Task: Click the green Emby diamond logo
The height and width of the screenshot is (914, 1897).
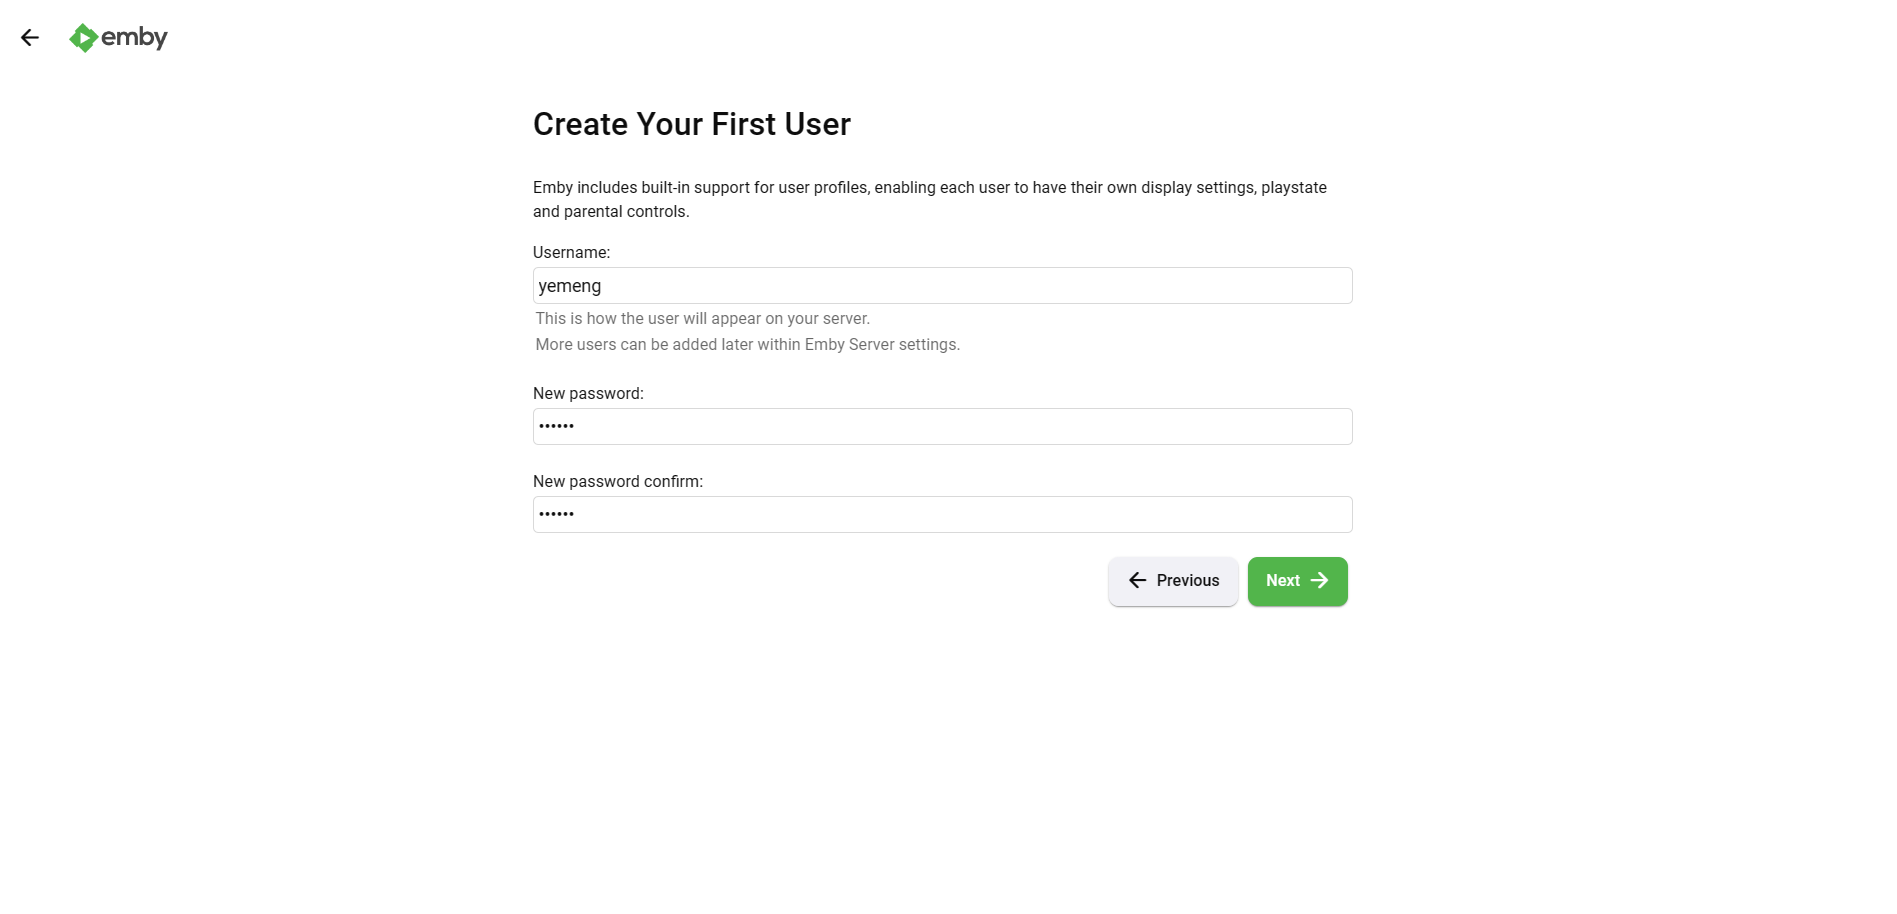Action: tap(83, 38)
